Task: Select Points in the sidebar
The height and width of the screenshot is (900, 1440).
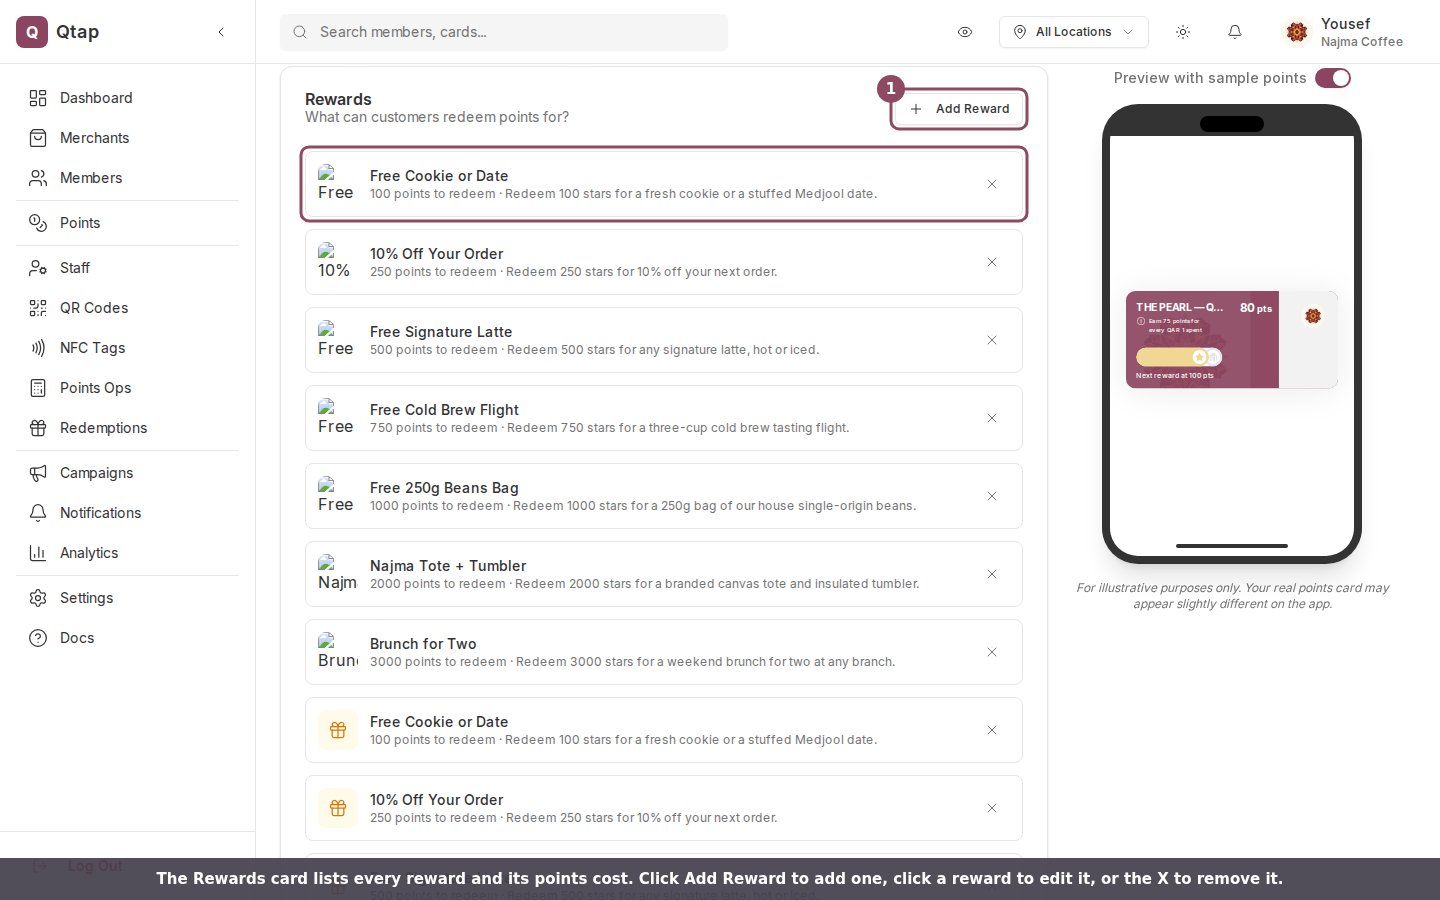Action: coord(128,223)
